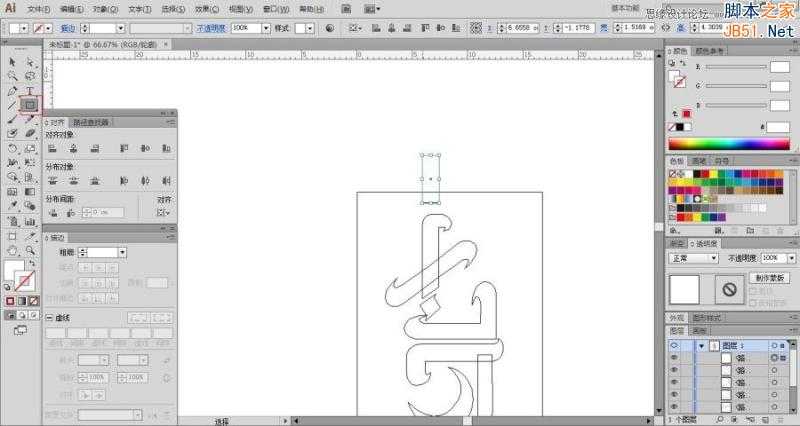
Task: Select the Hand tool
Action: pos(12,250)
